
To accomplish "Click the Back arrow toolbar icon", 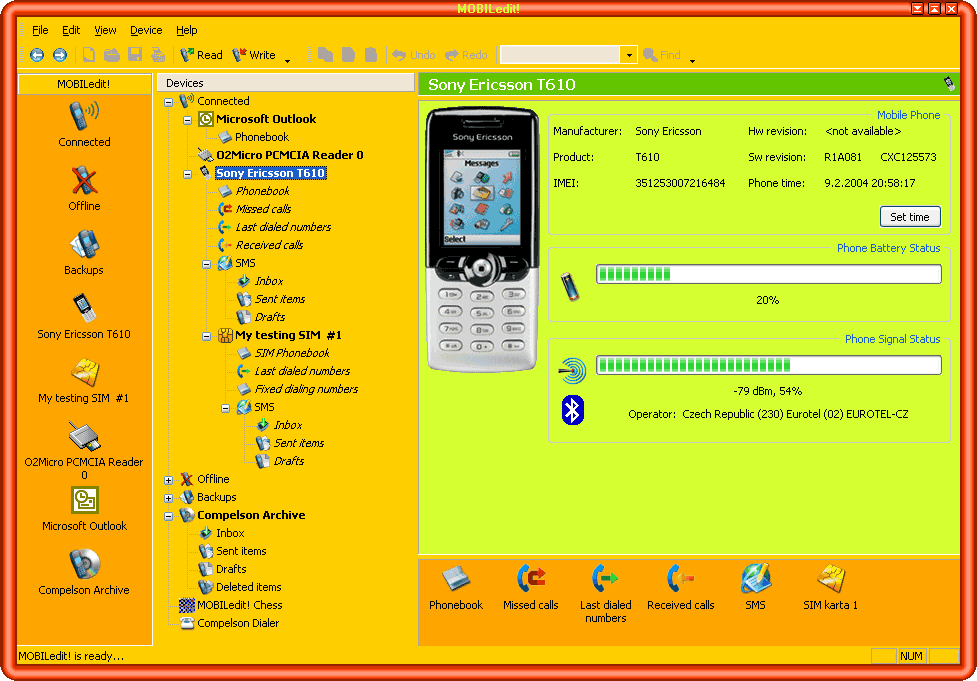I will (x=37, y=55).
